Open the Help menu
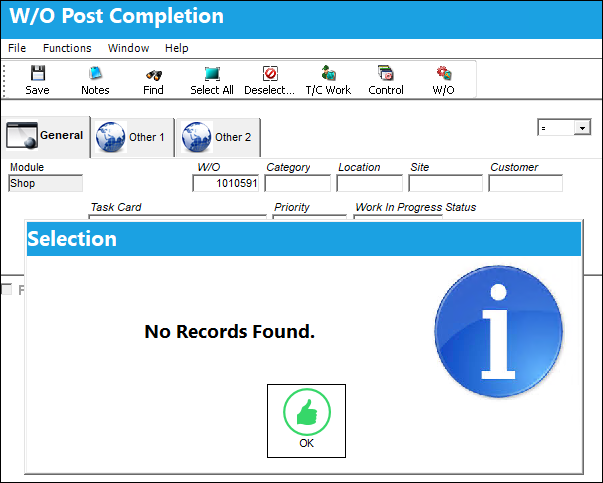This screenshot has width=603, height=483. [177, 48]
